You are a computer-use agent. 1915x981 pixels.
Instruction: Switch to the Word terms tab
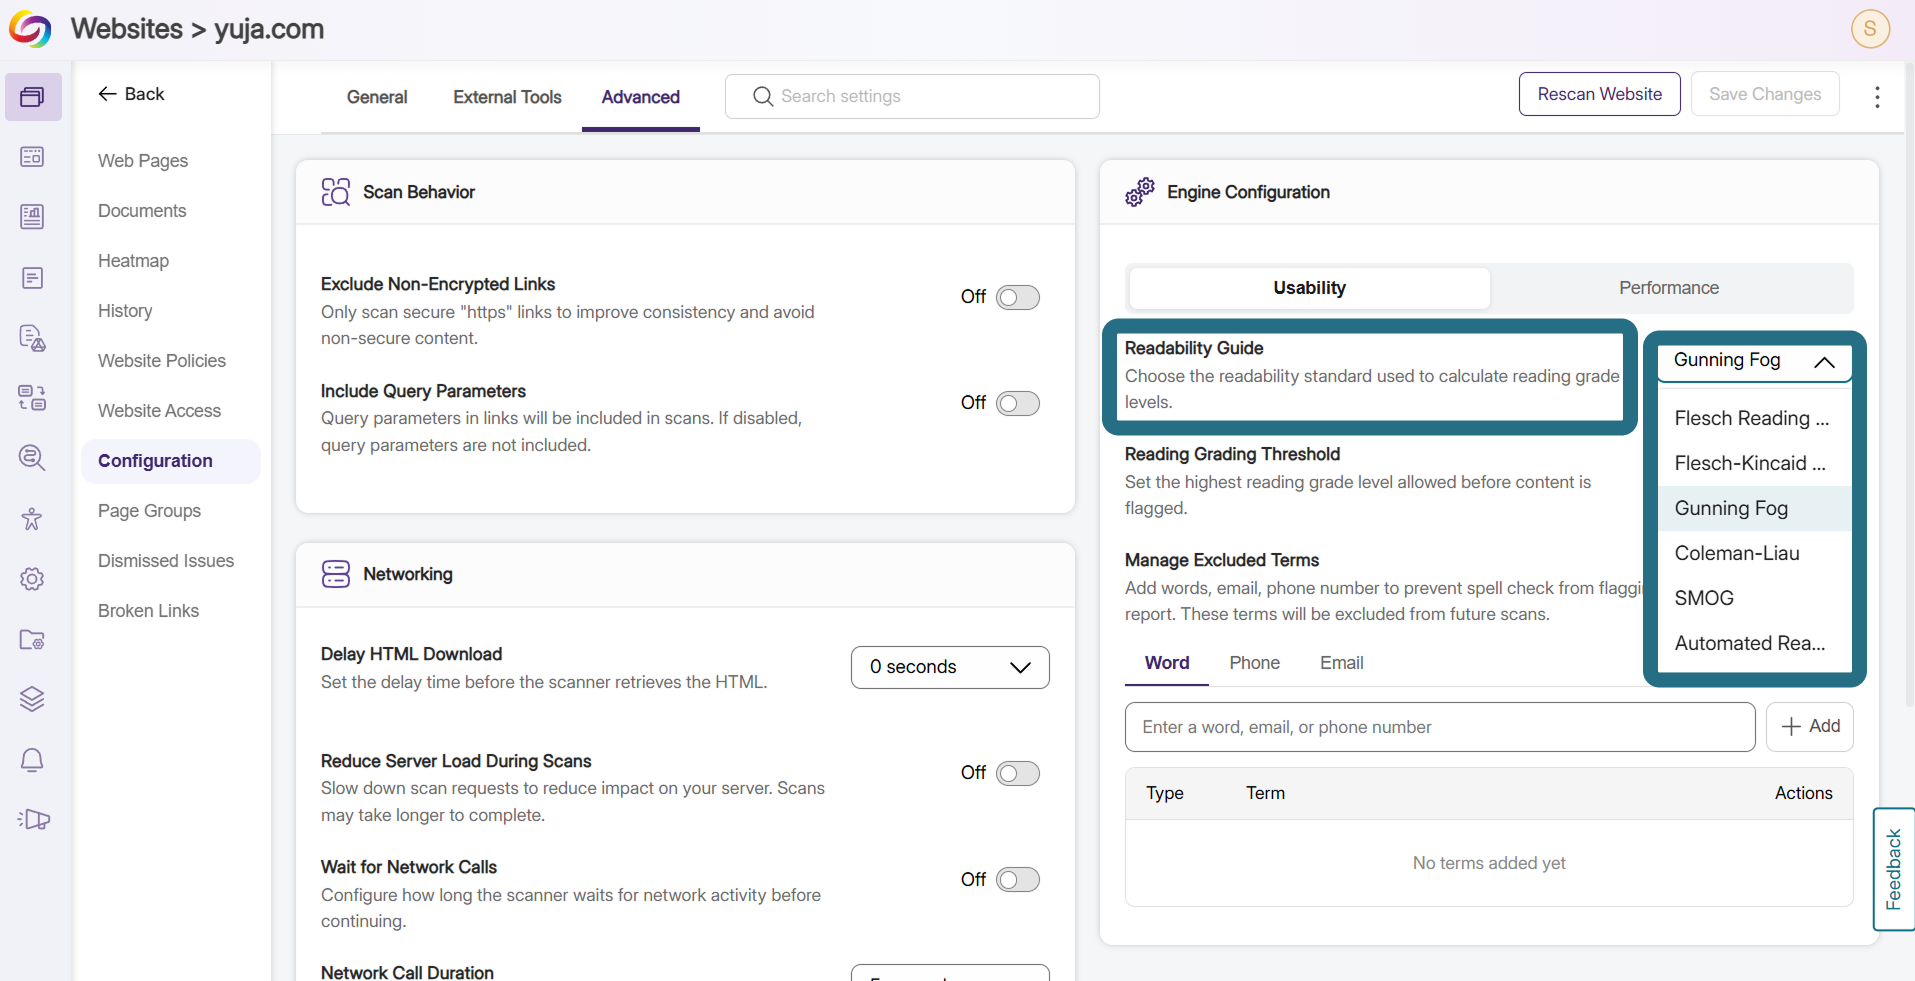1167,663
